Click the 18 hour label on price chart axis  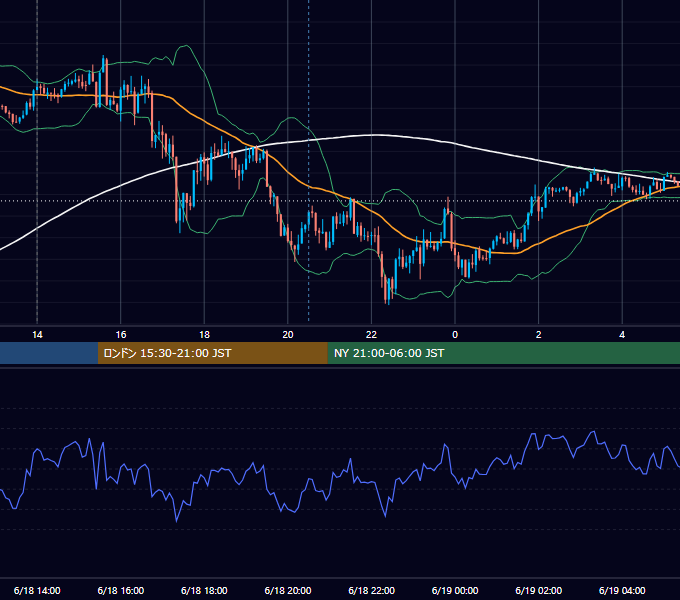[204, 335]
